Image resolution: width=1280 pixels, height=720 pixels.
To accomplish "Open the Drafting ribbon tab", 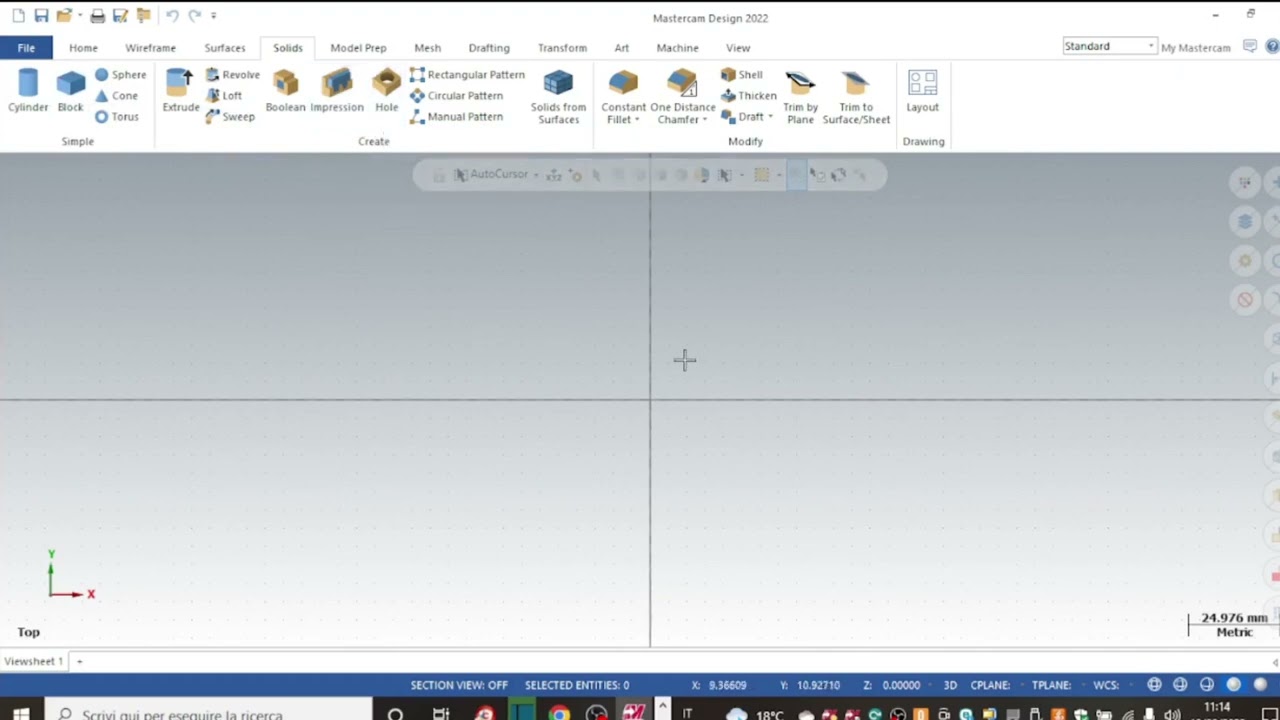I will pyautogui.click(x=489, y=48).
